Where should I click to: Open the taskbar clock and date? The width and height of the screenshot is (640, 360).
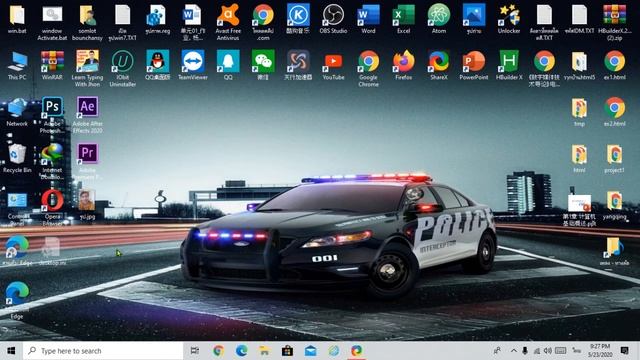[x=600, y=351]
